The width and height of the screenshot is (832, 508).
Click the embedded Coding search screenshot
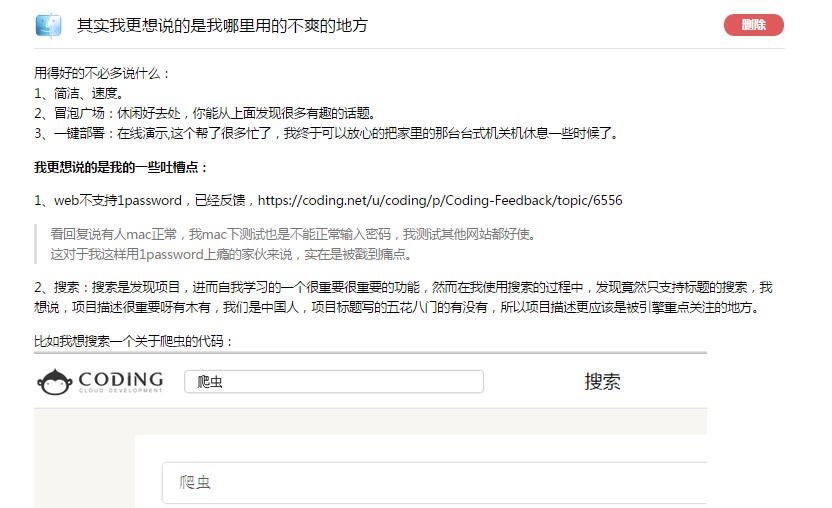pyautogui.click(x=370, y=440)
